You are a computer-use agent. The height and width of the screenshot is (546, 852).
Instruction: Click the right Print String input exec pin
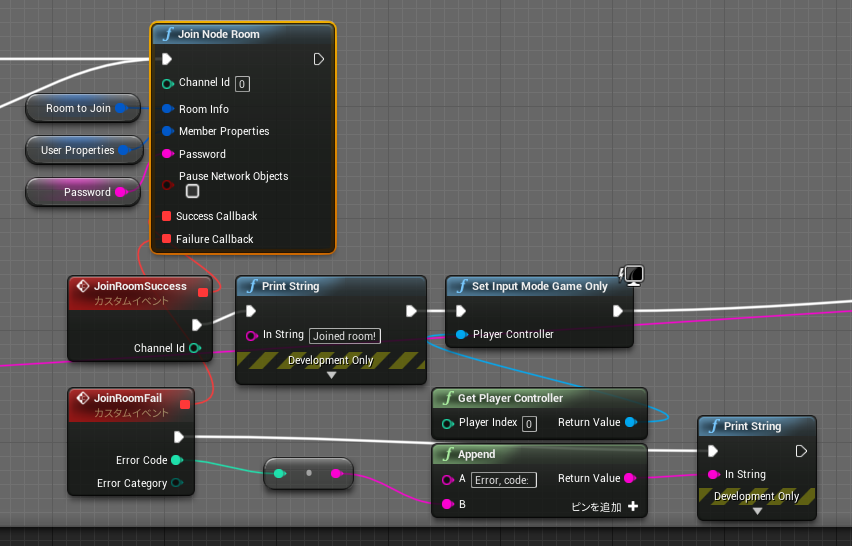pyautogui.click(x=713, y=451)
